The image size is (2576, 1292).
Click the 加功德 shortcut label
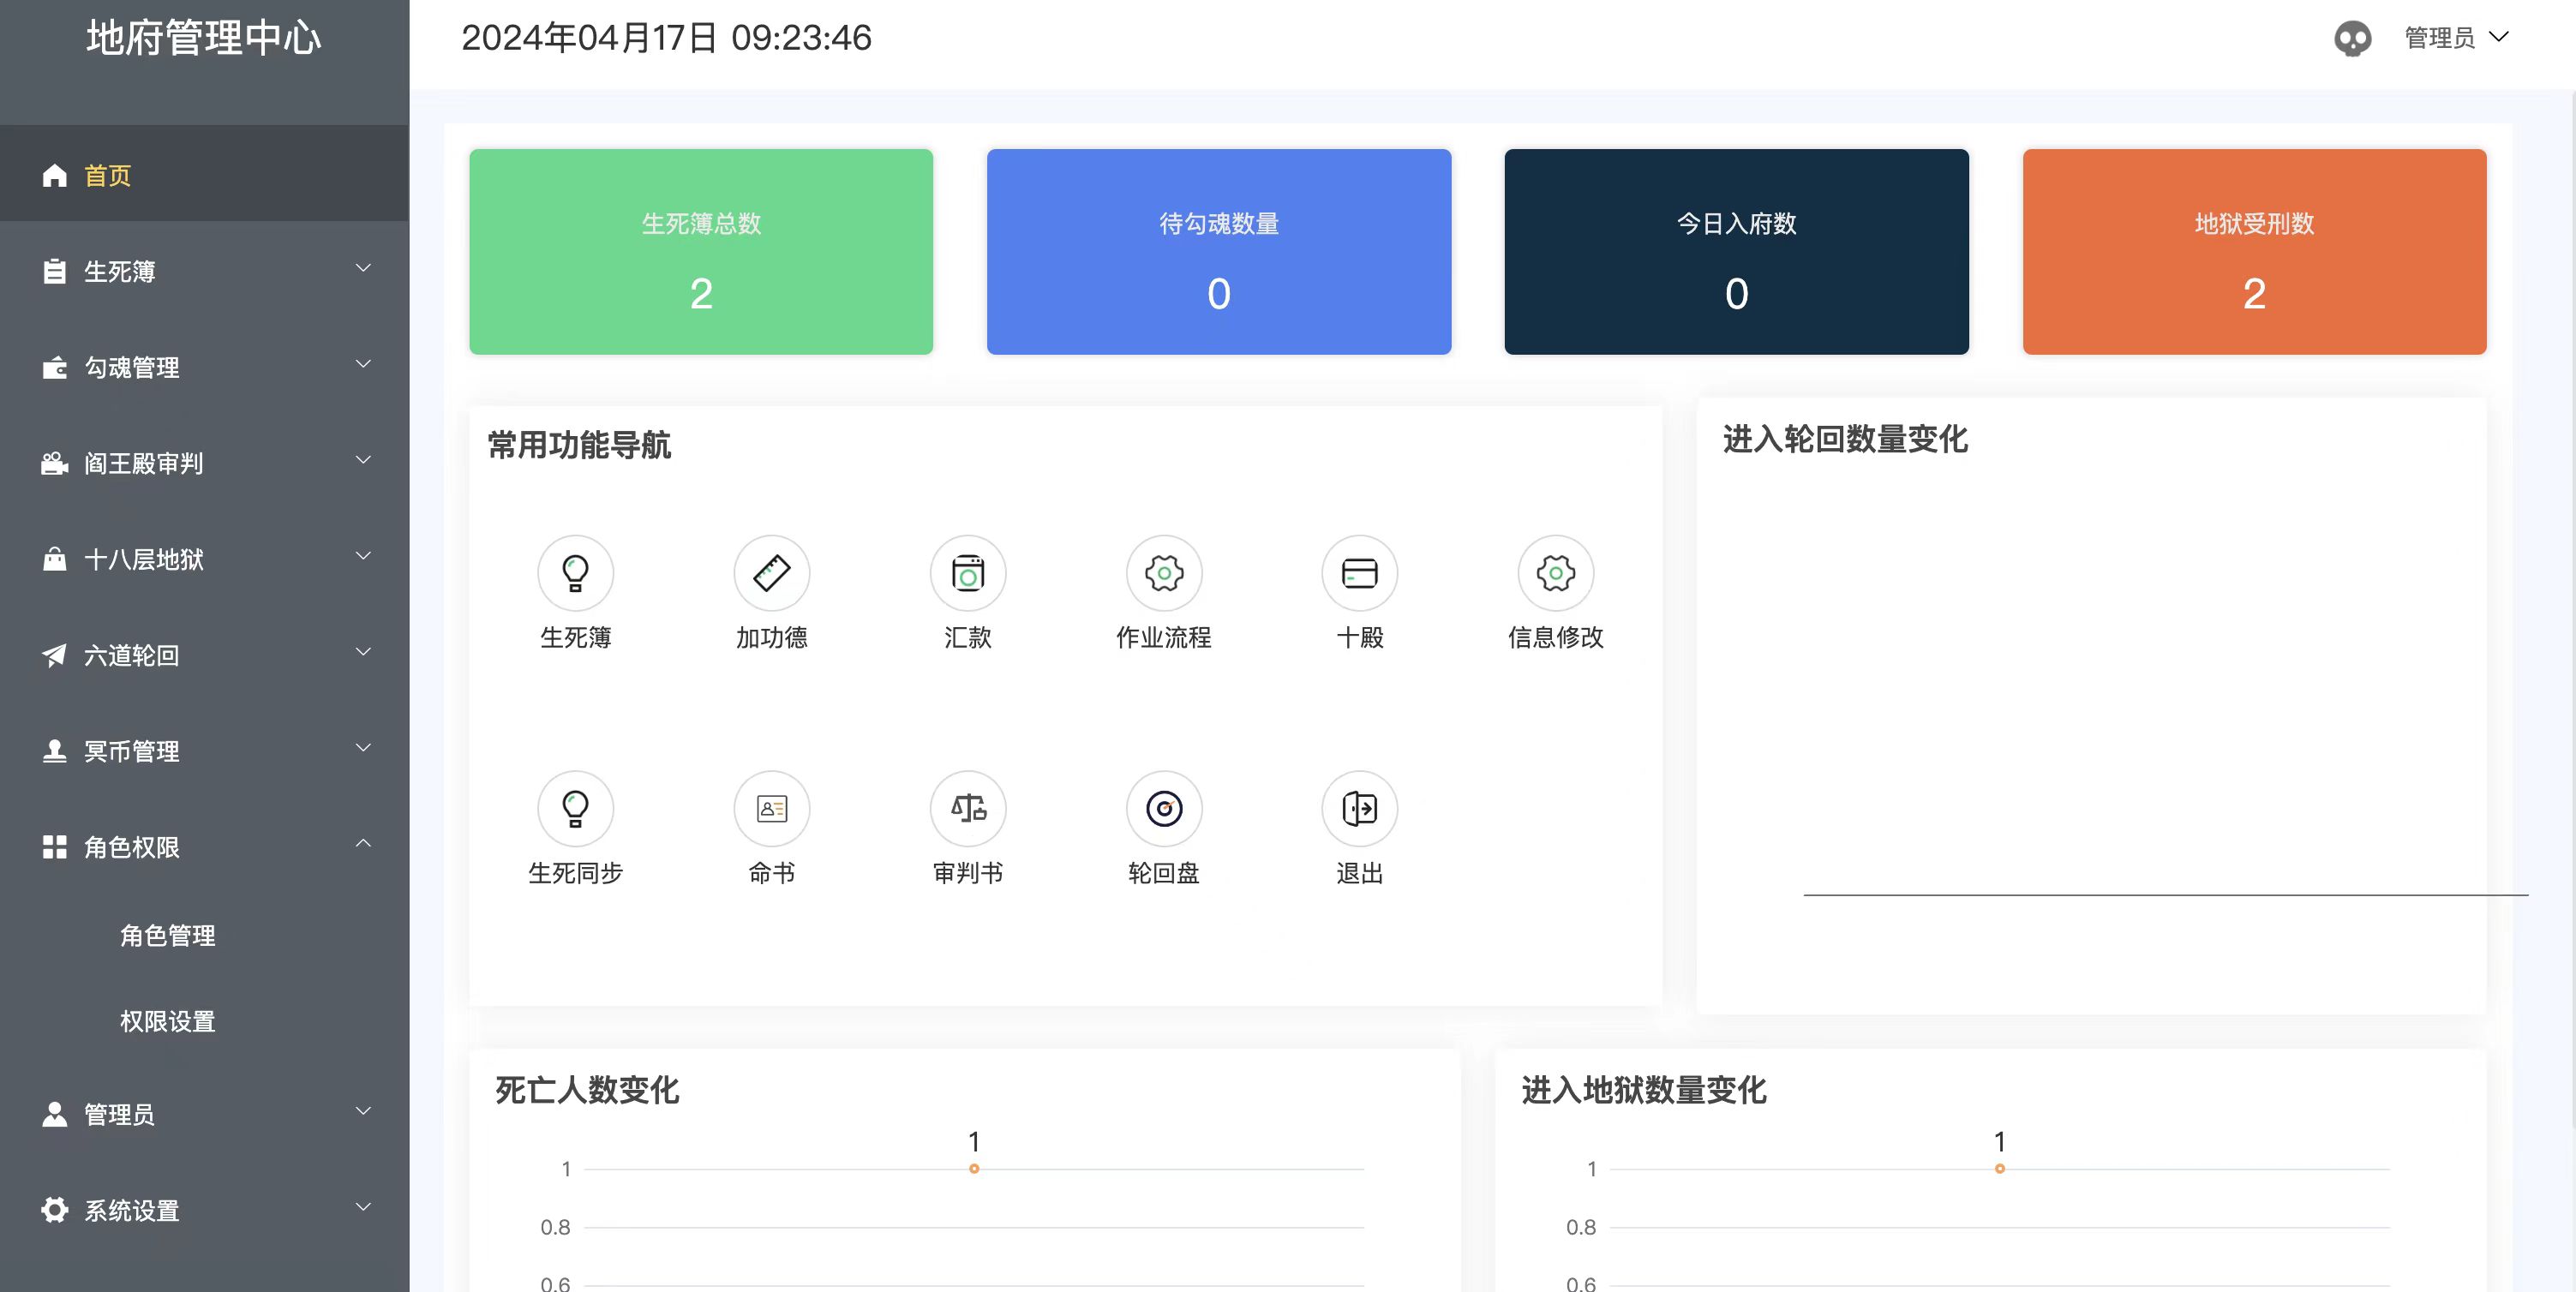pyautogui.click(x=772, y=638)
